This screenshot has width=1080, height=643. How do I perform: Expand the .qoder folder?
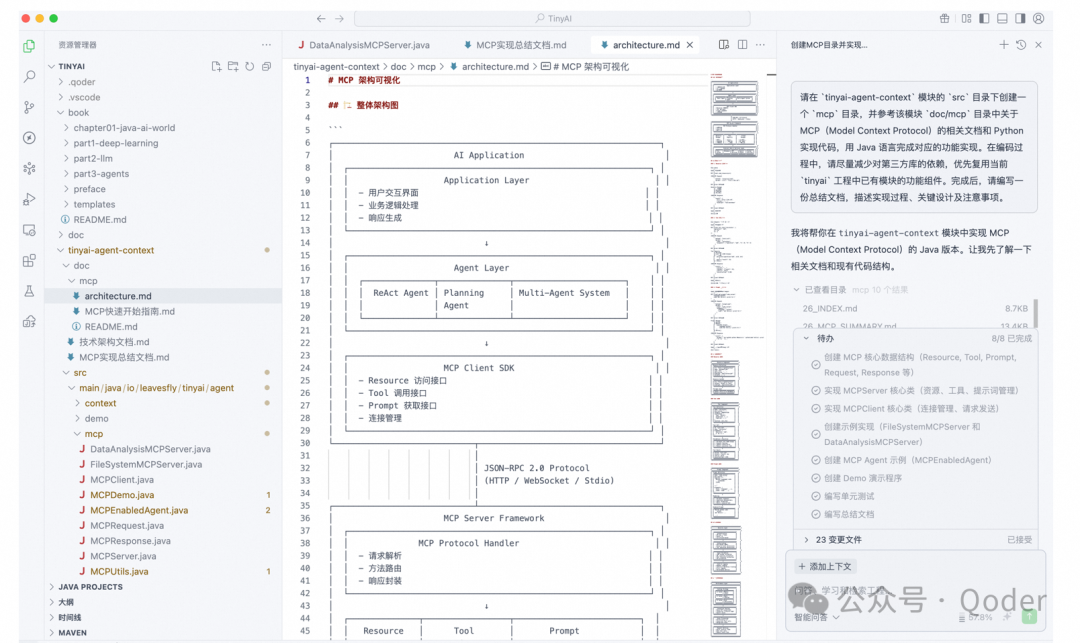(x=81, y=82)
